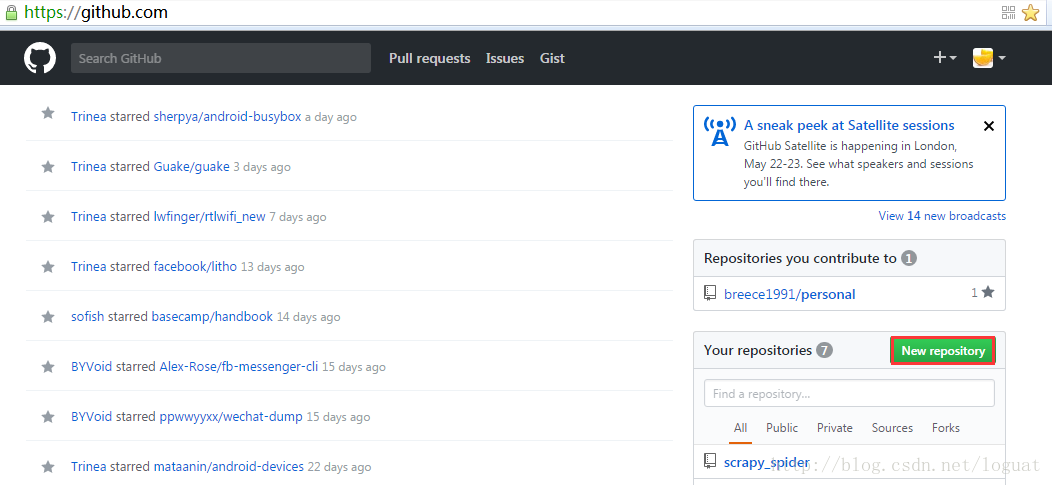Focus the Find a repository field
Viewport: 1052px width, 485px height.
click(849, 393)
